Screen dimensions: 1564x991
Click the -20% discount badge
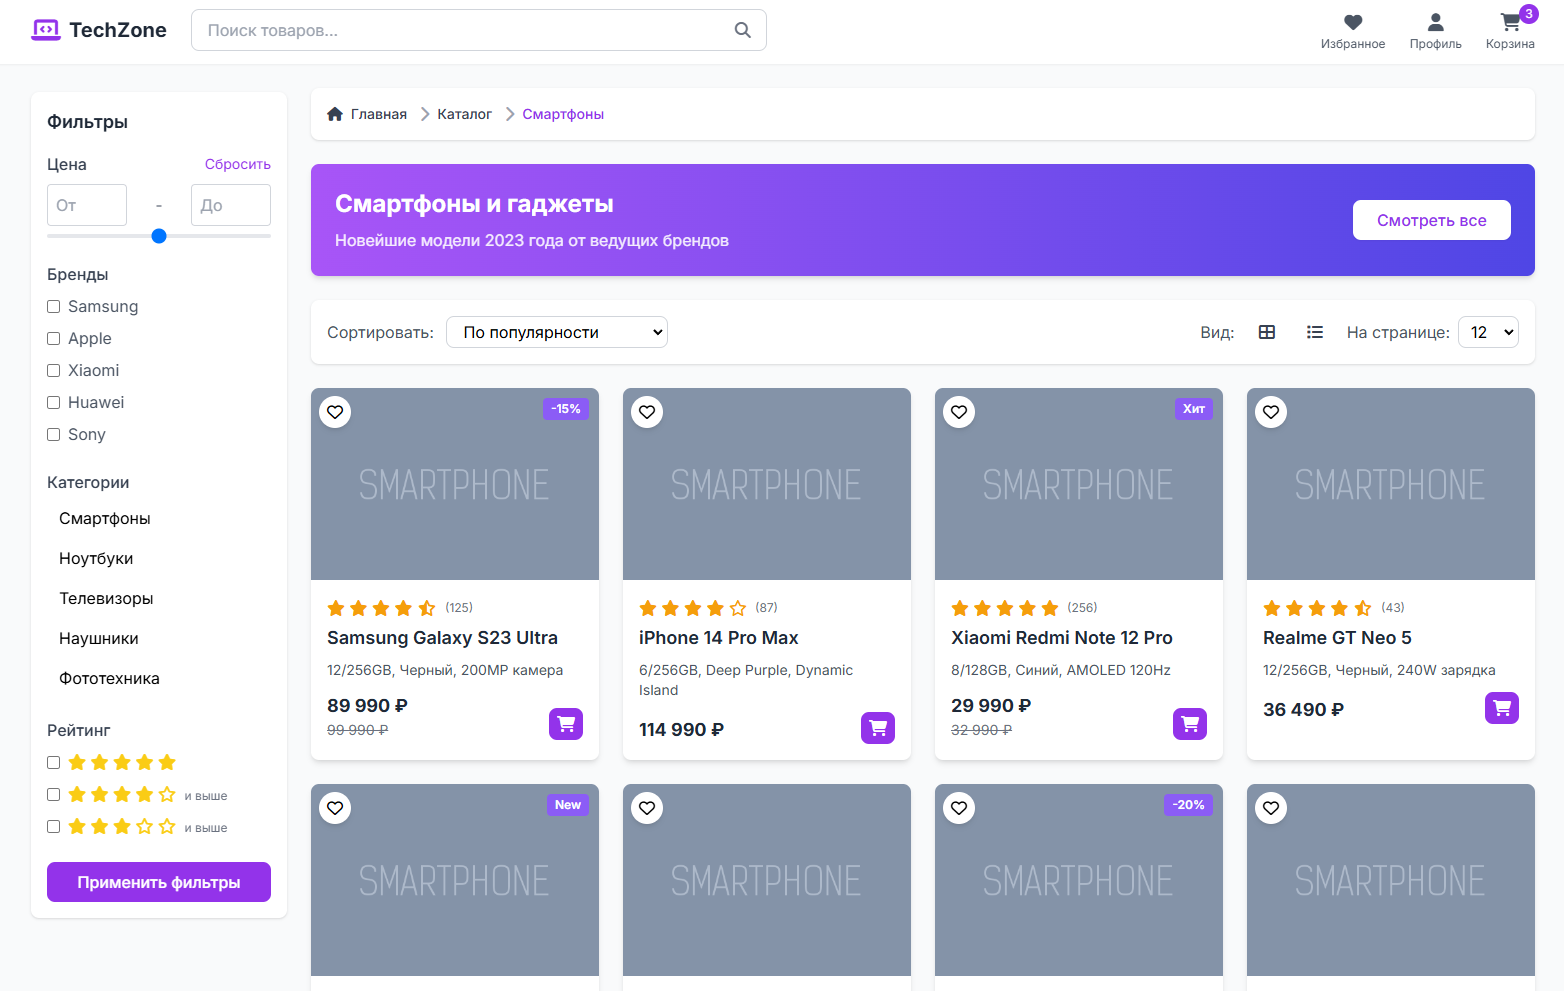pyautogui.click(x=1189, y=805)
